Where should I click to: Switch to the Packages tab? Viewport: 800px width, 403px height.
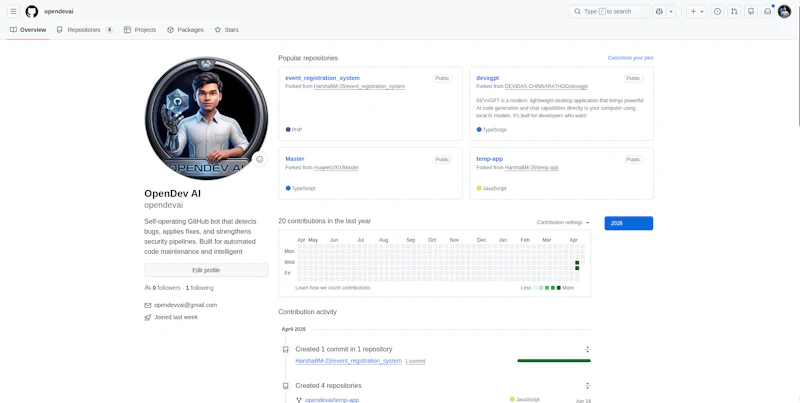pyautogui.click(x=185, y=30)
